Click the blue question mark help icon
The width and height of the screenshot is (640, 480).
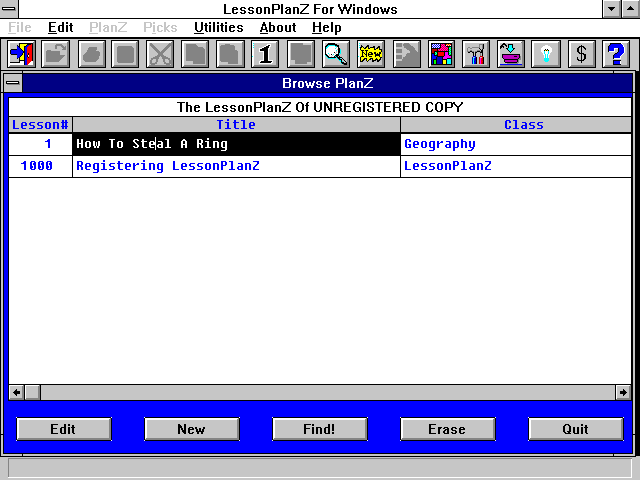[x=616, y=54]
